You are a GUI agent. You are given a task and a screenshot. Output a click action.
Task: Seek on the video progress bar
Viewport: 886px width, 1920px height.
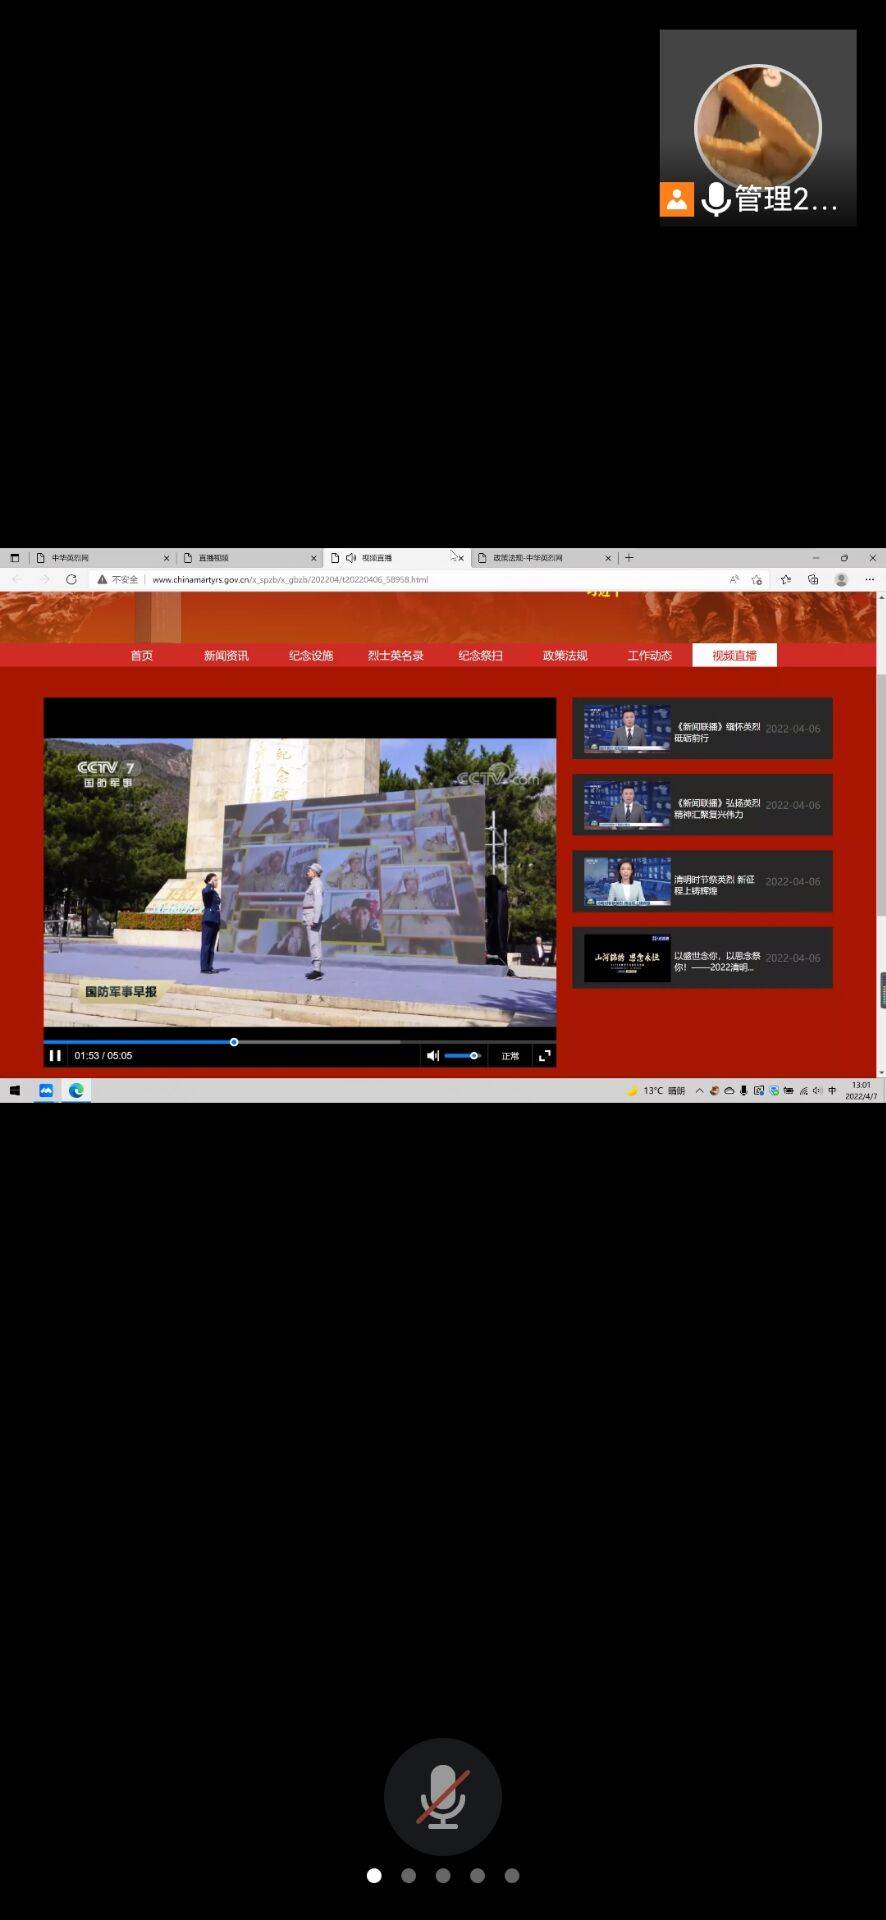(x=300, y=1042)
